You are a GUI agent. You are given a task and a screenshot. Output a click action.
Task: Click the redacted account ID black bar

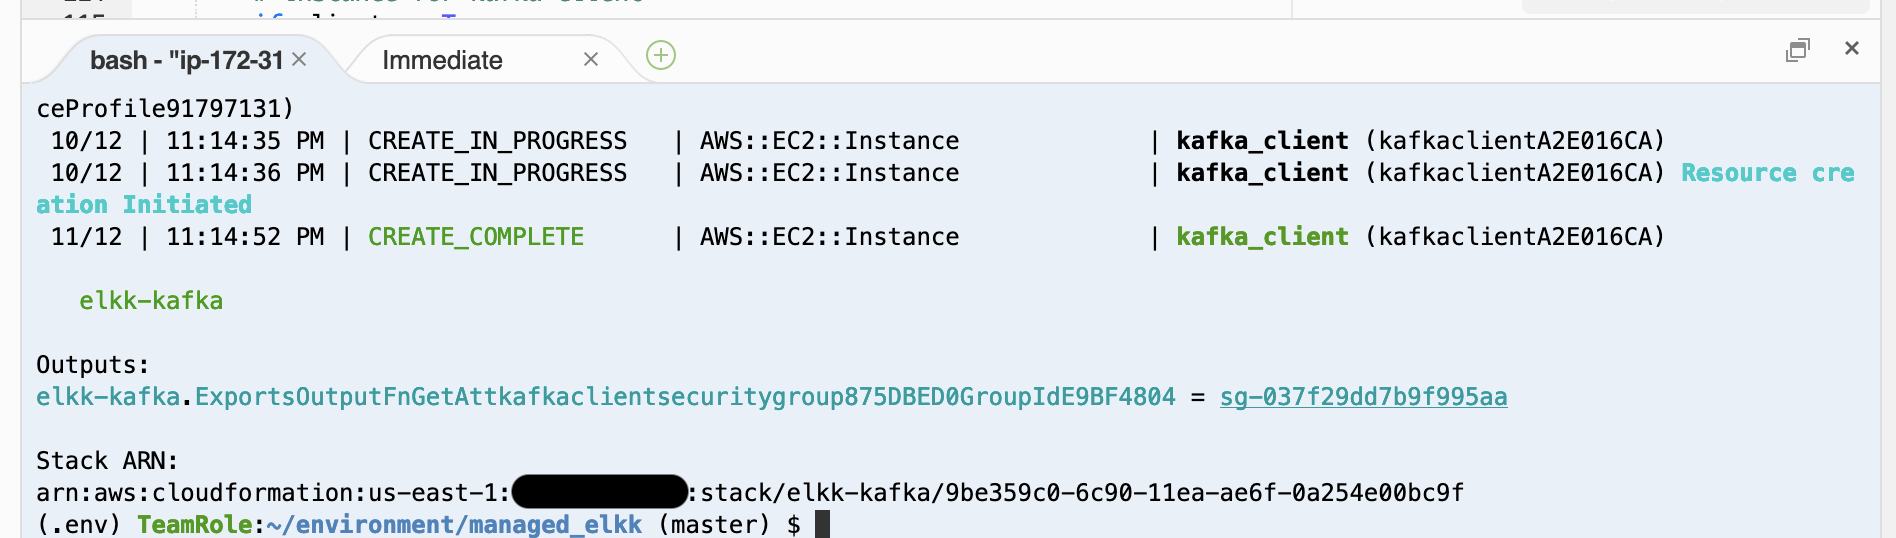click(x=599, y=492)
